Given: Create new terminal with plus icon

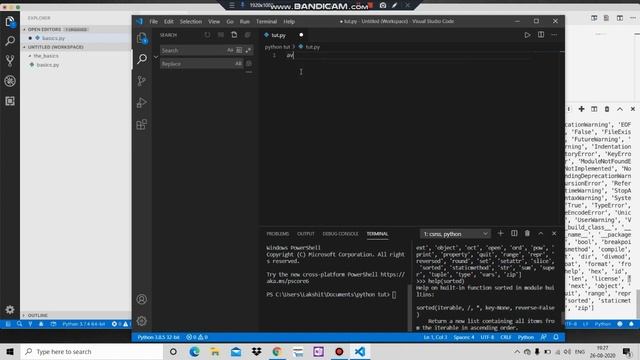Looking at the screenshot, I should (x=500, y=233).
